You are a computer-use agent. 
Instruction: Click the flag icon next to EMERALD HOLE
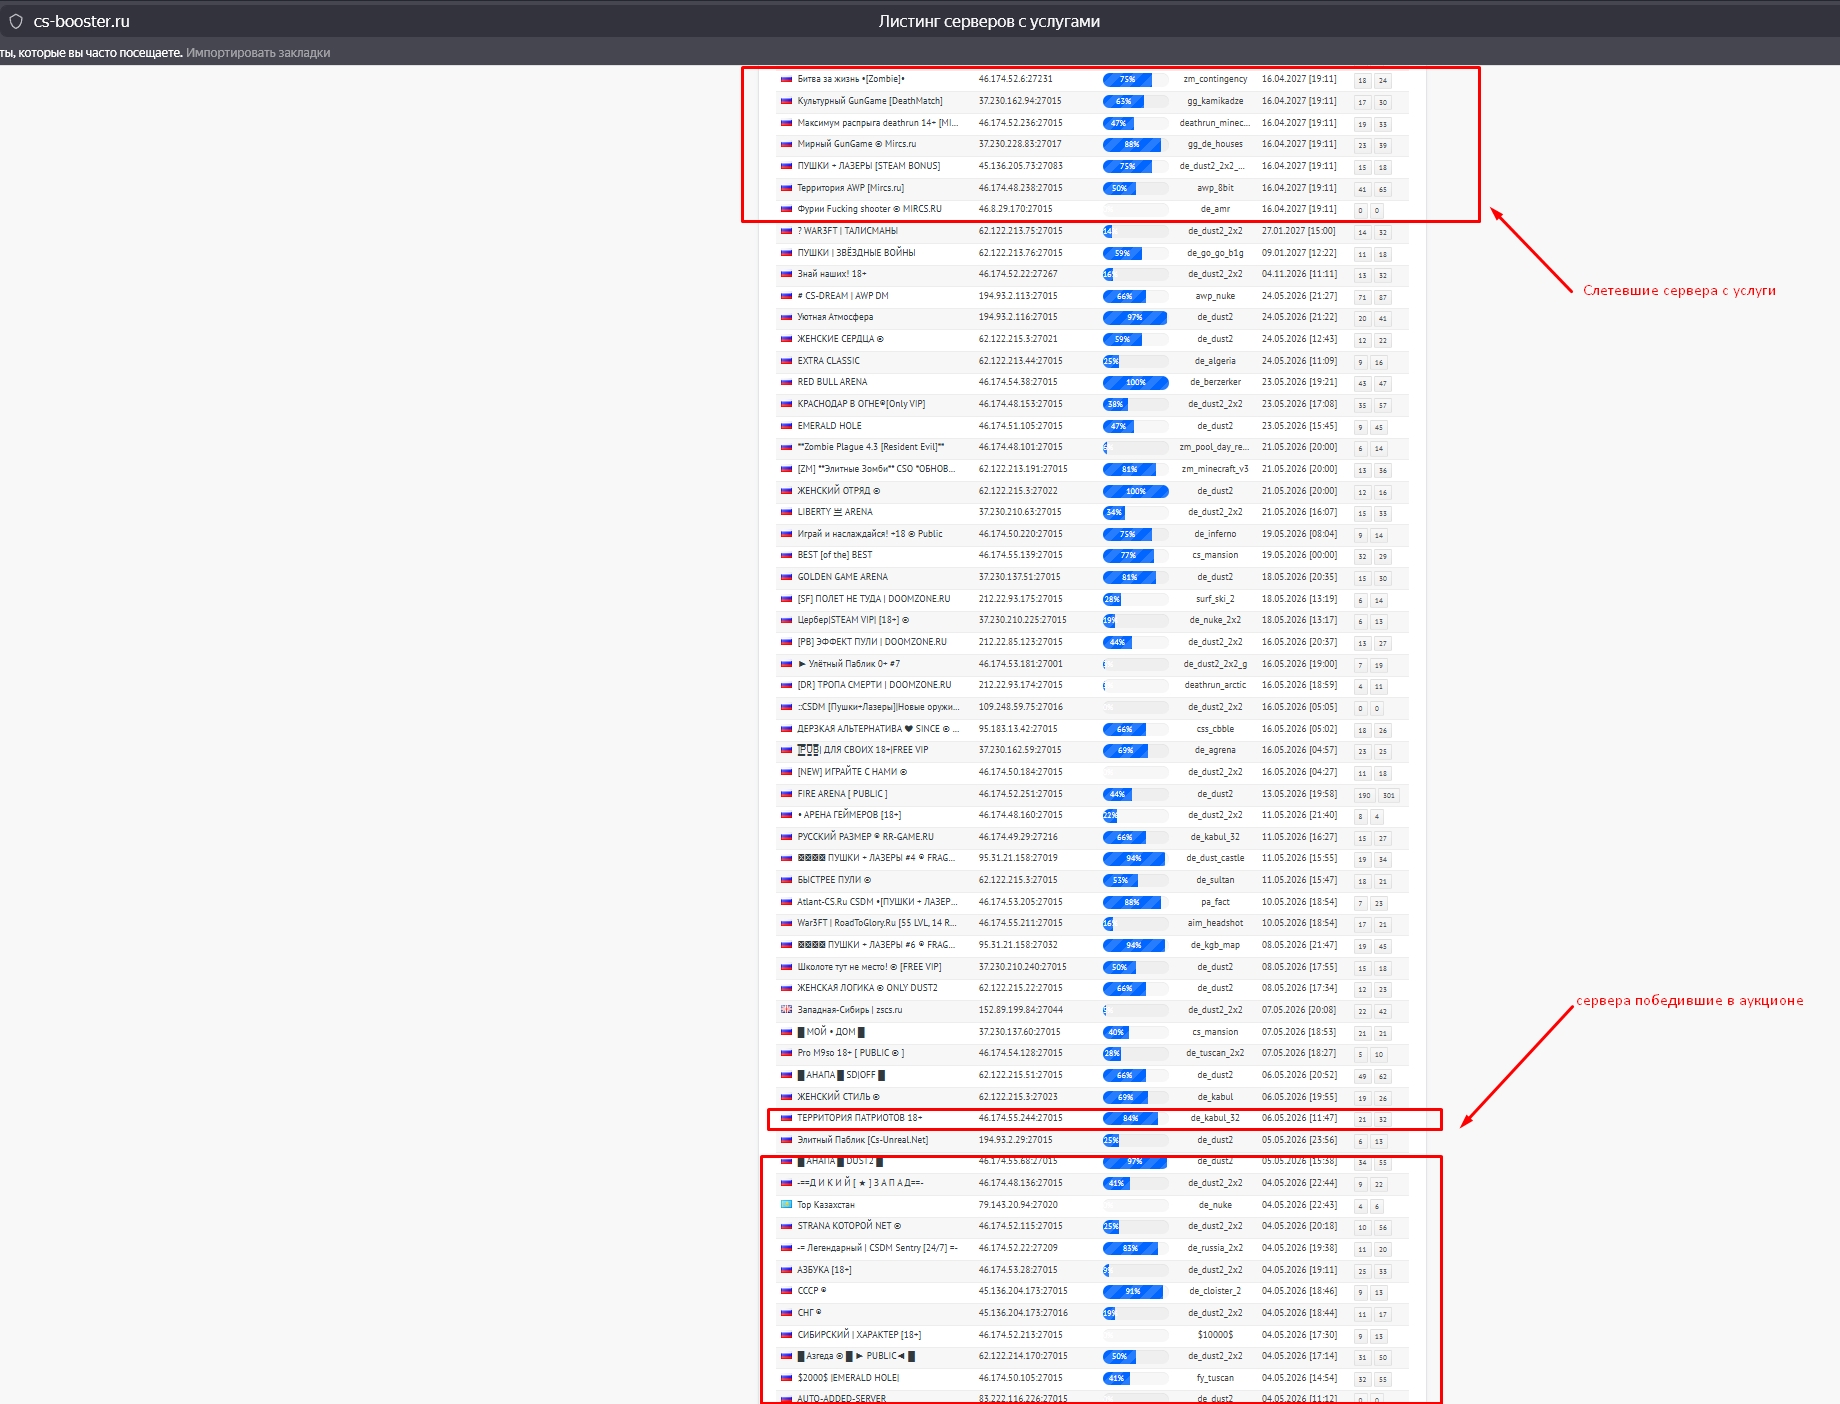coord(786,426)
